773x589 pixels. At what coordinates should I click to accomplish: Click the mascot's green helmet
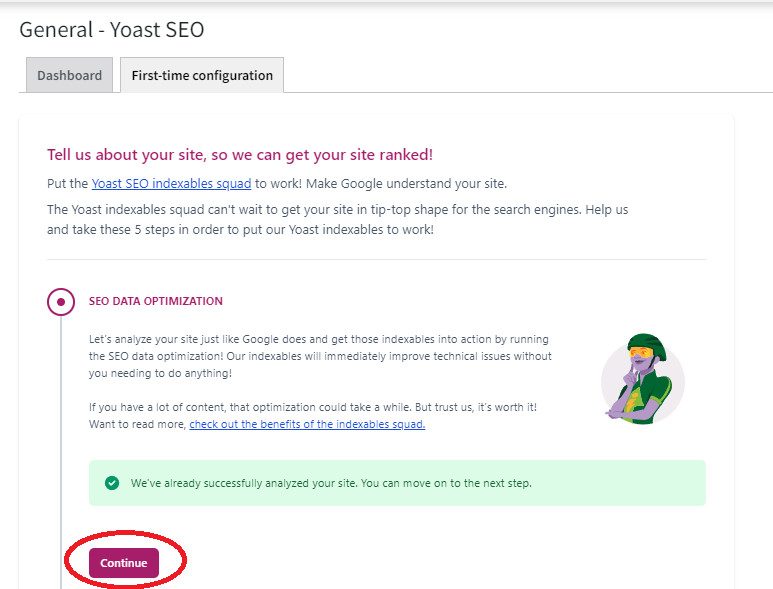pyautogui.click(x=639, y=345)
